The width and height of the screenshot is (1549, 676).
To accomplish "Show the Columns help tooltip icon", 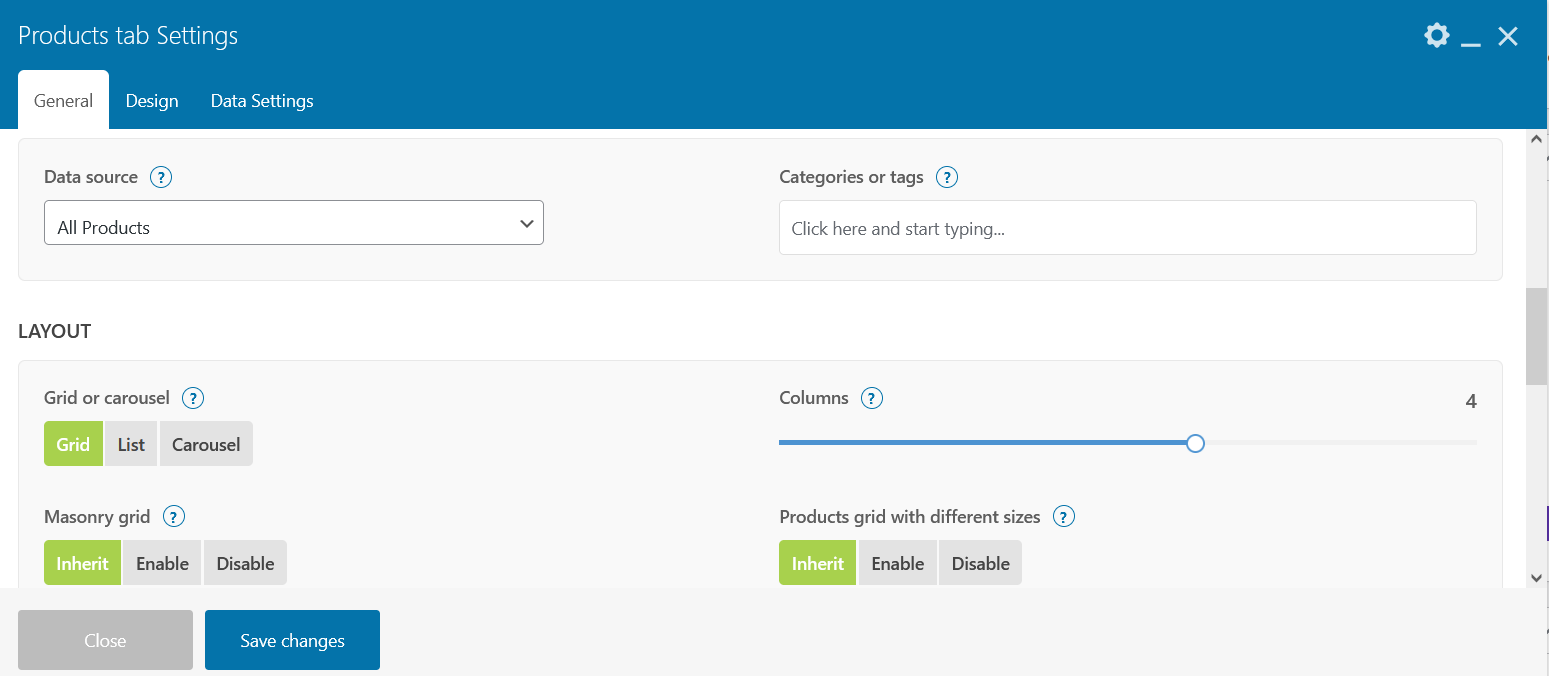I will click(x=872, y=398).
